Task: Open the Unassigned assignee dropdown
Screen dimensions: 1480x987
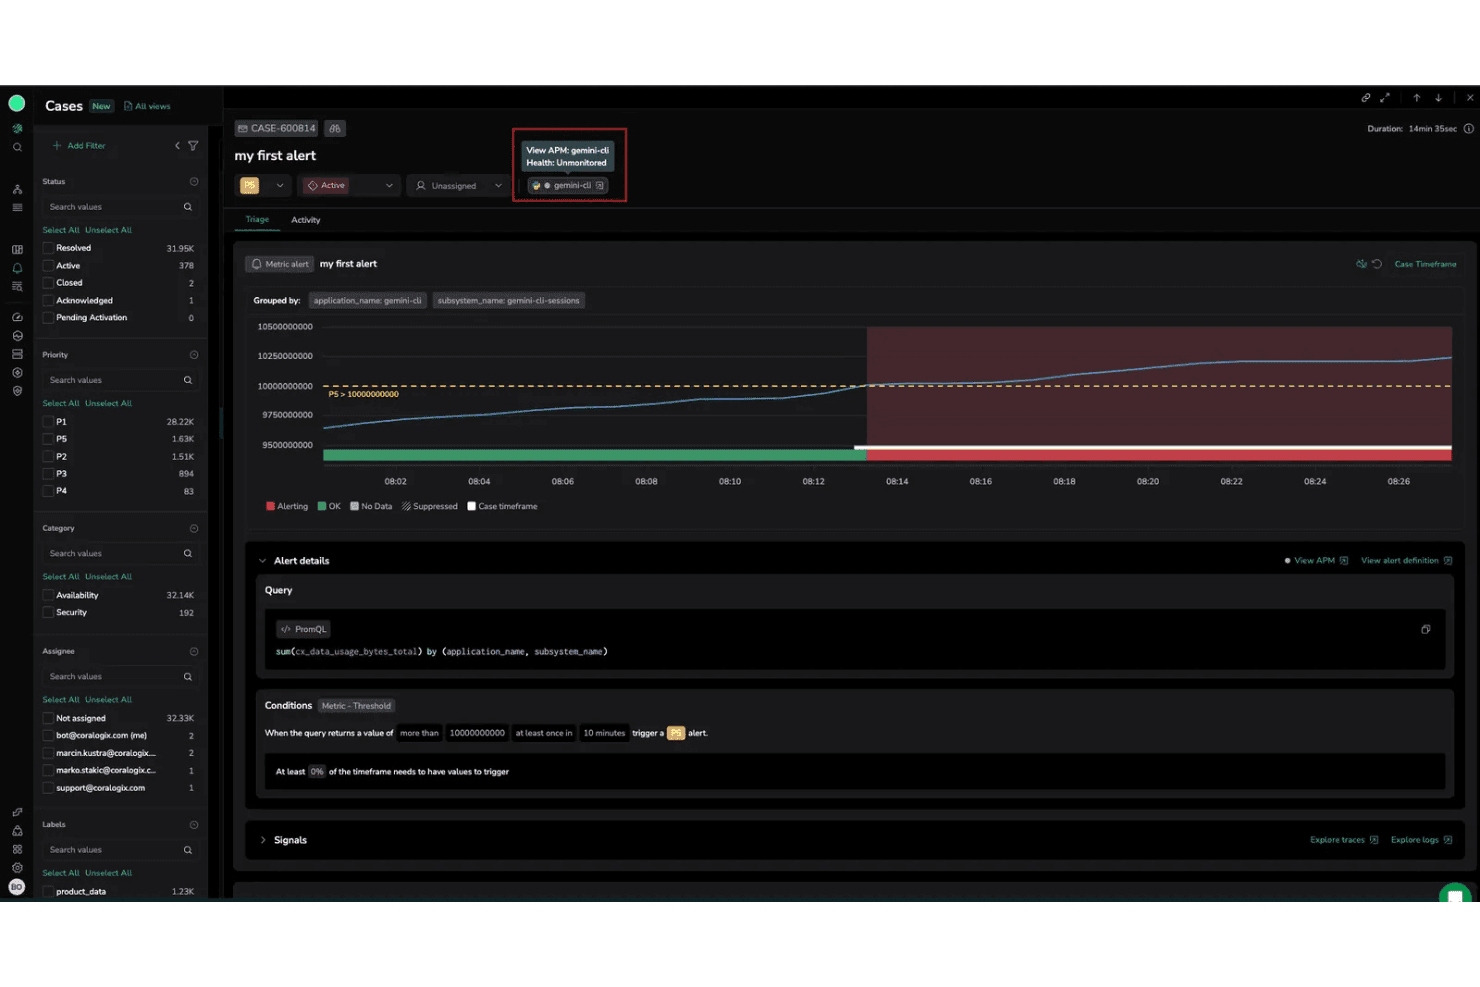Action: 459,186
